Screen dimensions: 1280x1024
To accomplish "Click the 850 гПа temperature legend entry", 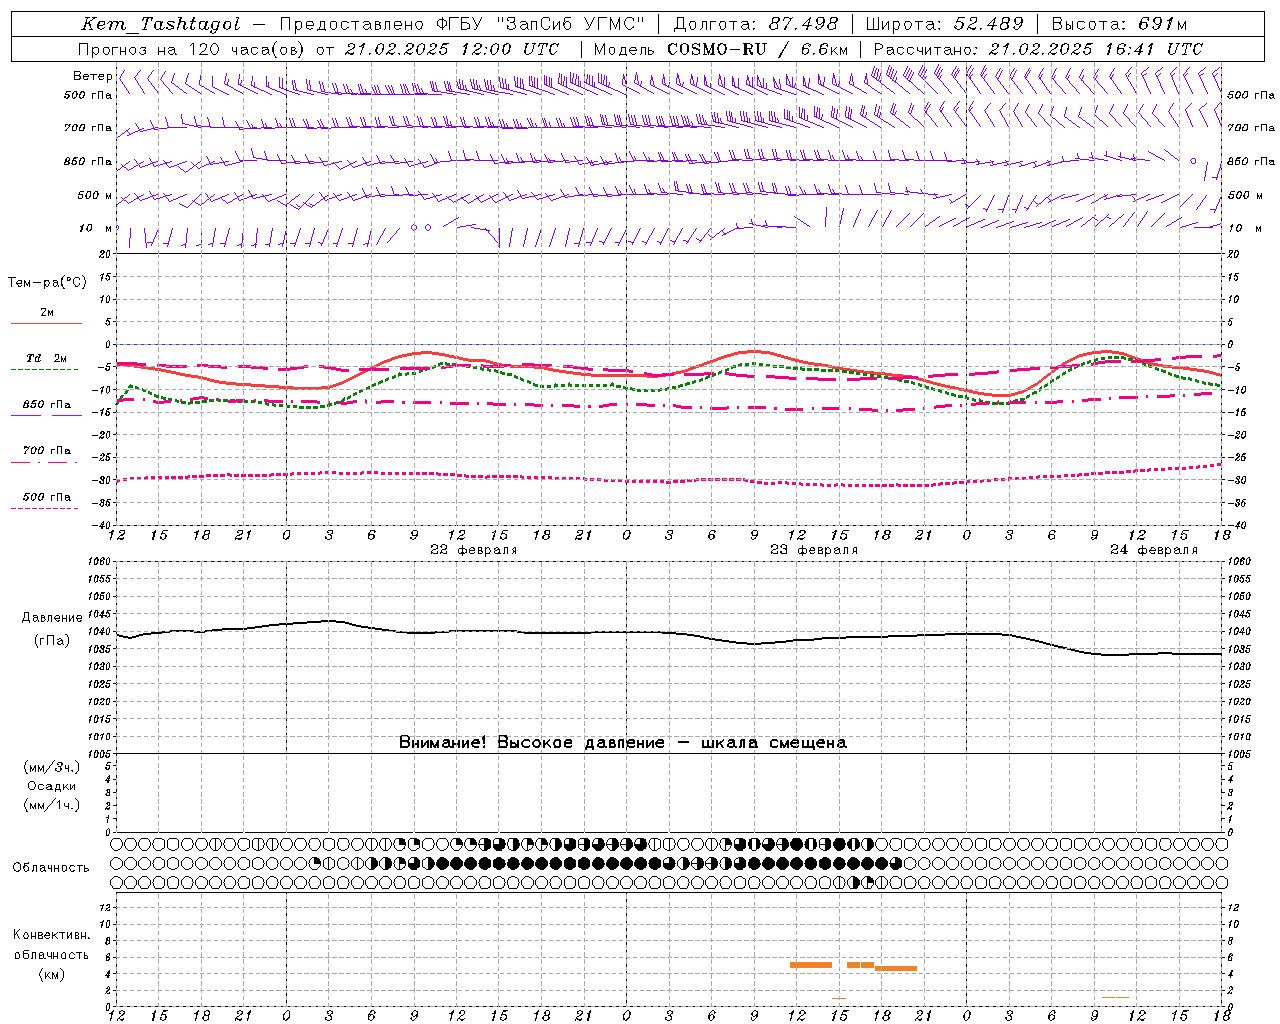I will coord(47,405).
